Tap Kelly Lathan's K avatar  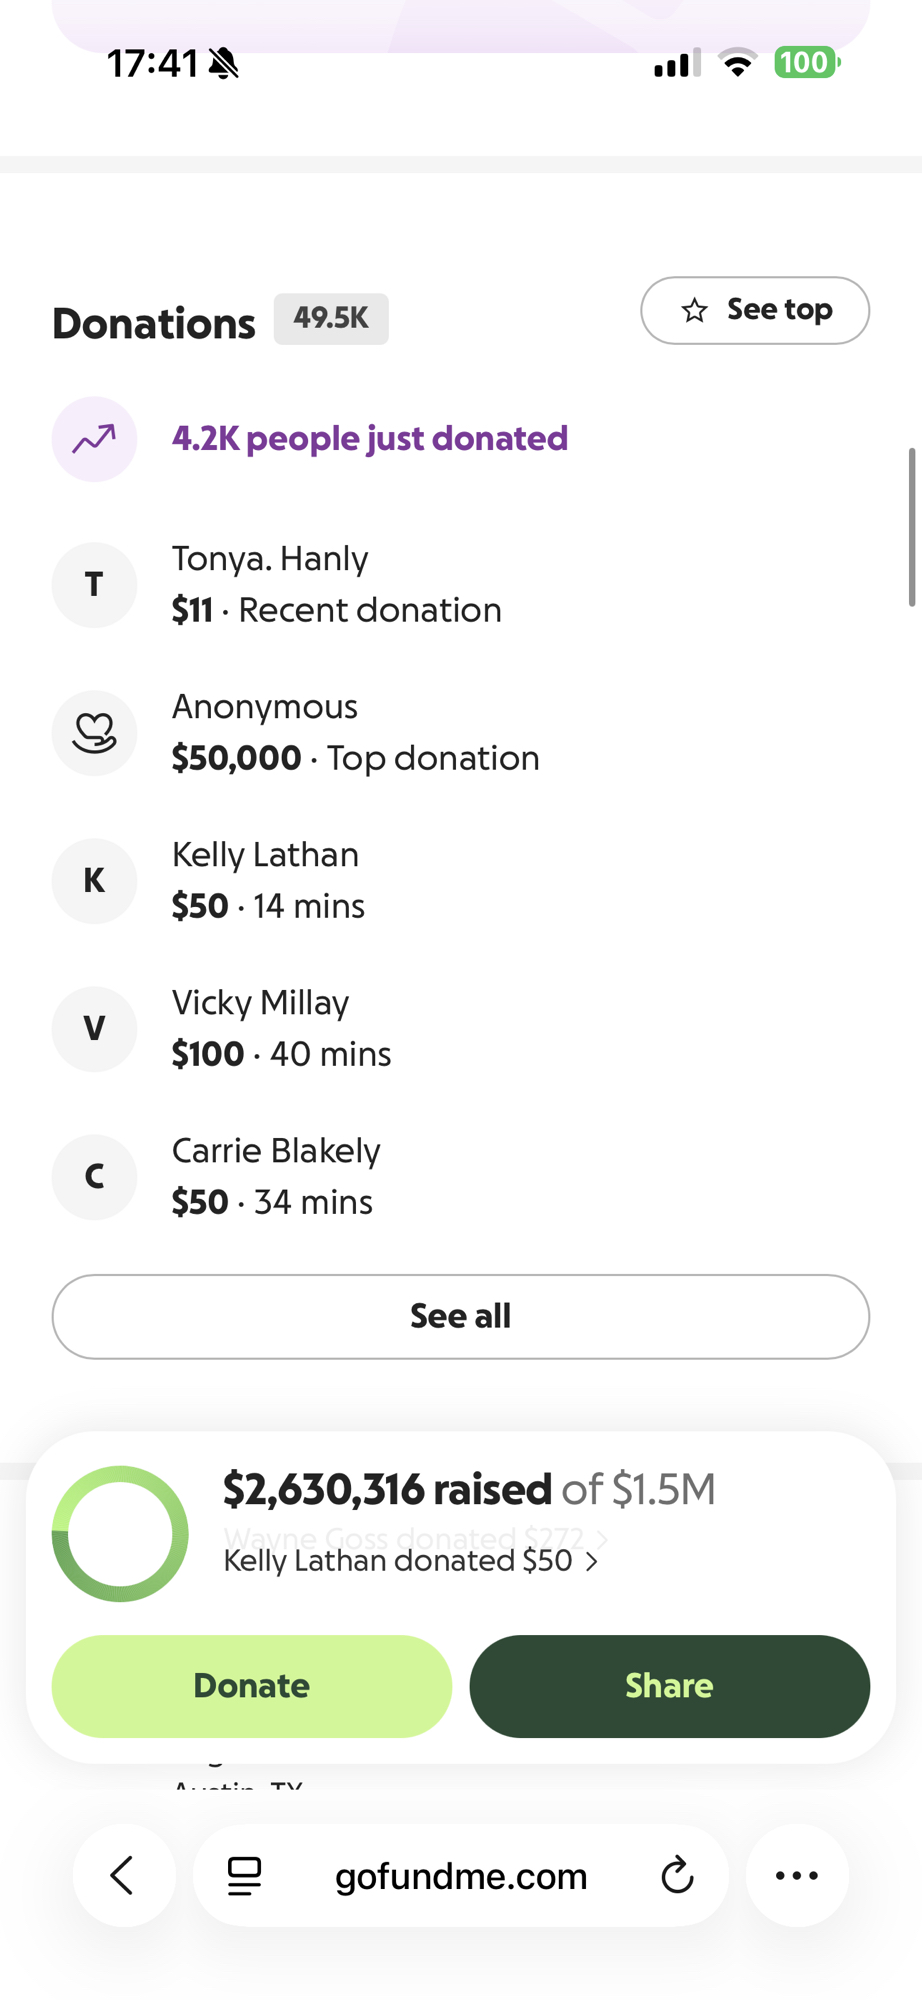pyautogui.click(x=94, y=881)
